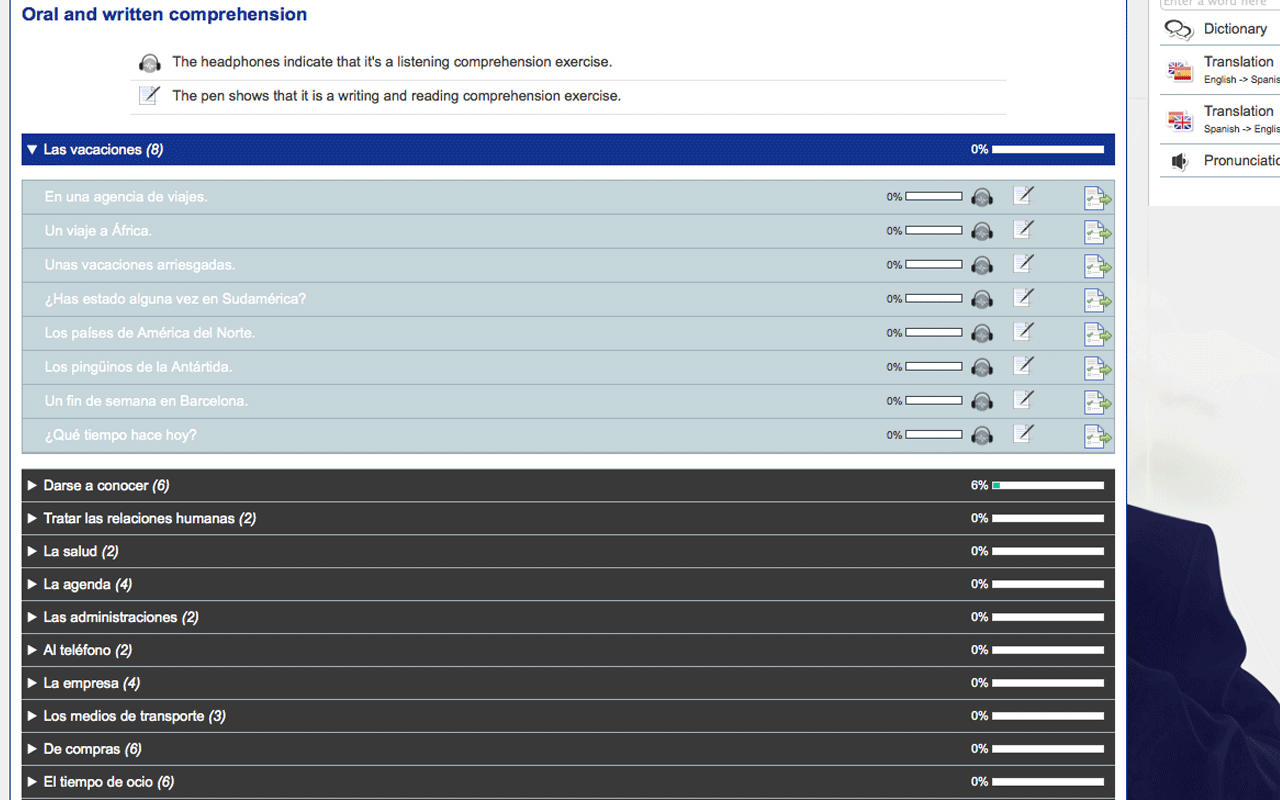
Task: Open headphones icon for 'Un fin de semana en Barcelona.'
Action: [982, 401]
